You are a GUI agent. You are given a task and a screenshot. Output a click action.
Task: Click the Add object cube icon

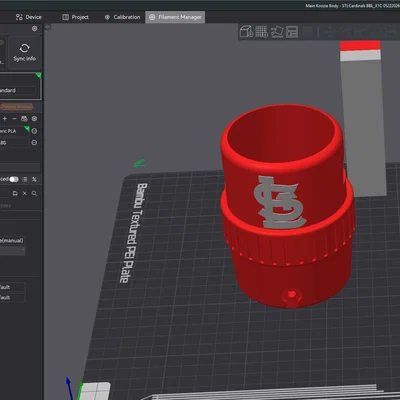tap(247, 32)
